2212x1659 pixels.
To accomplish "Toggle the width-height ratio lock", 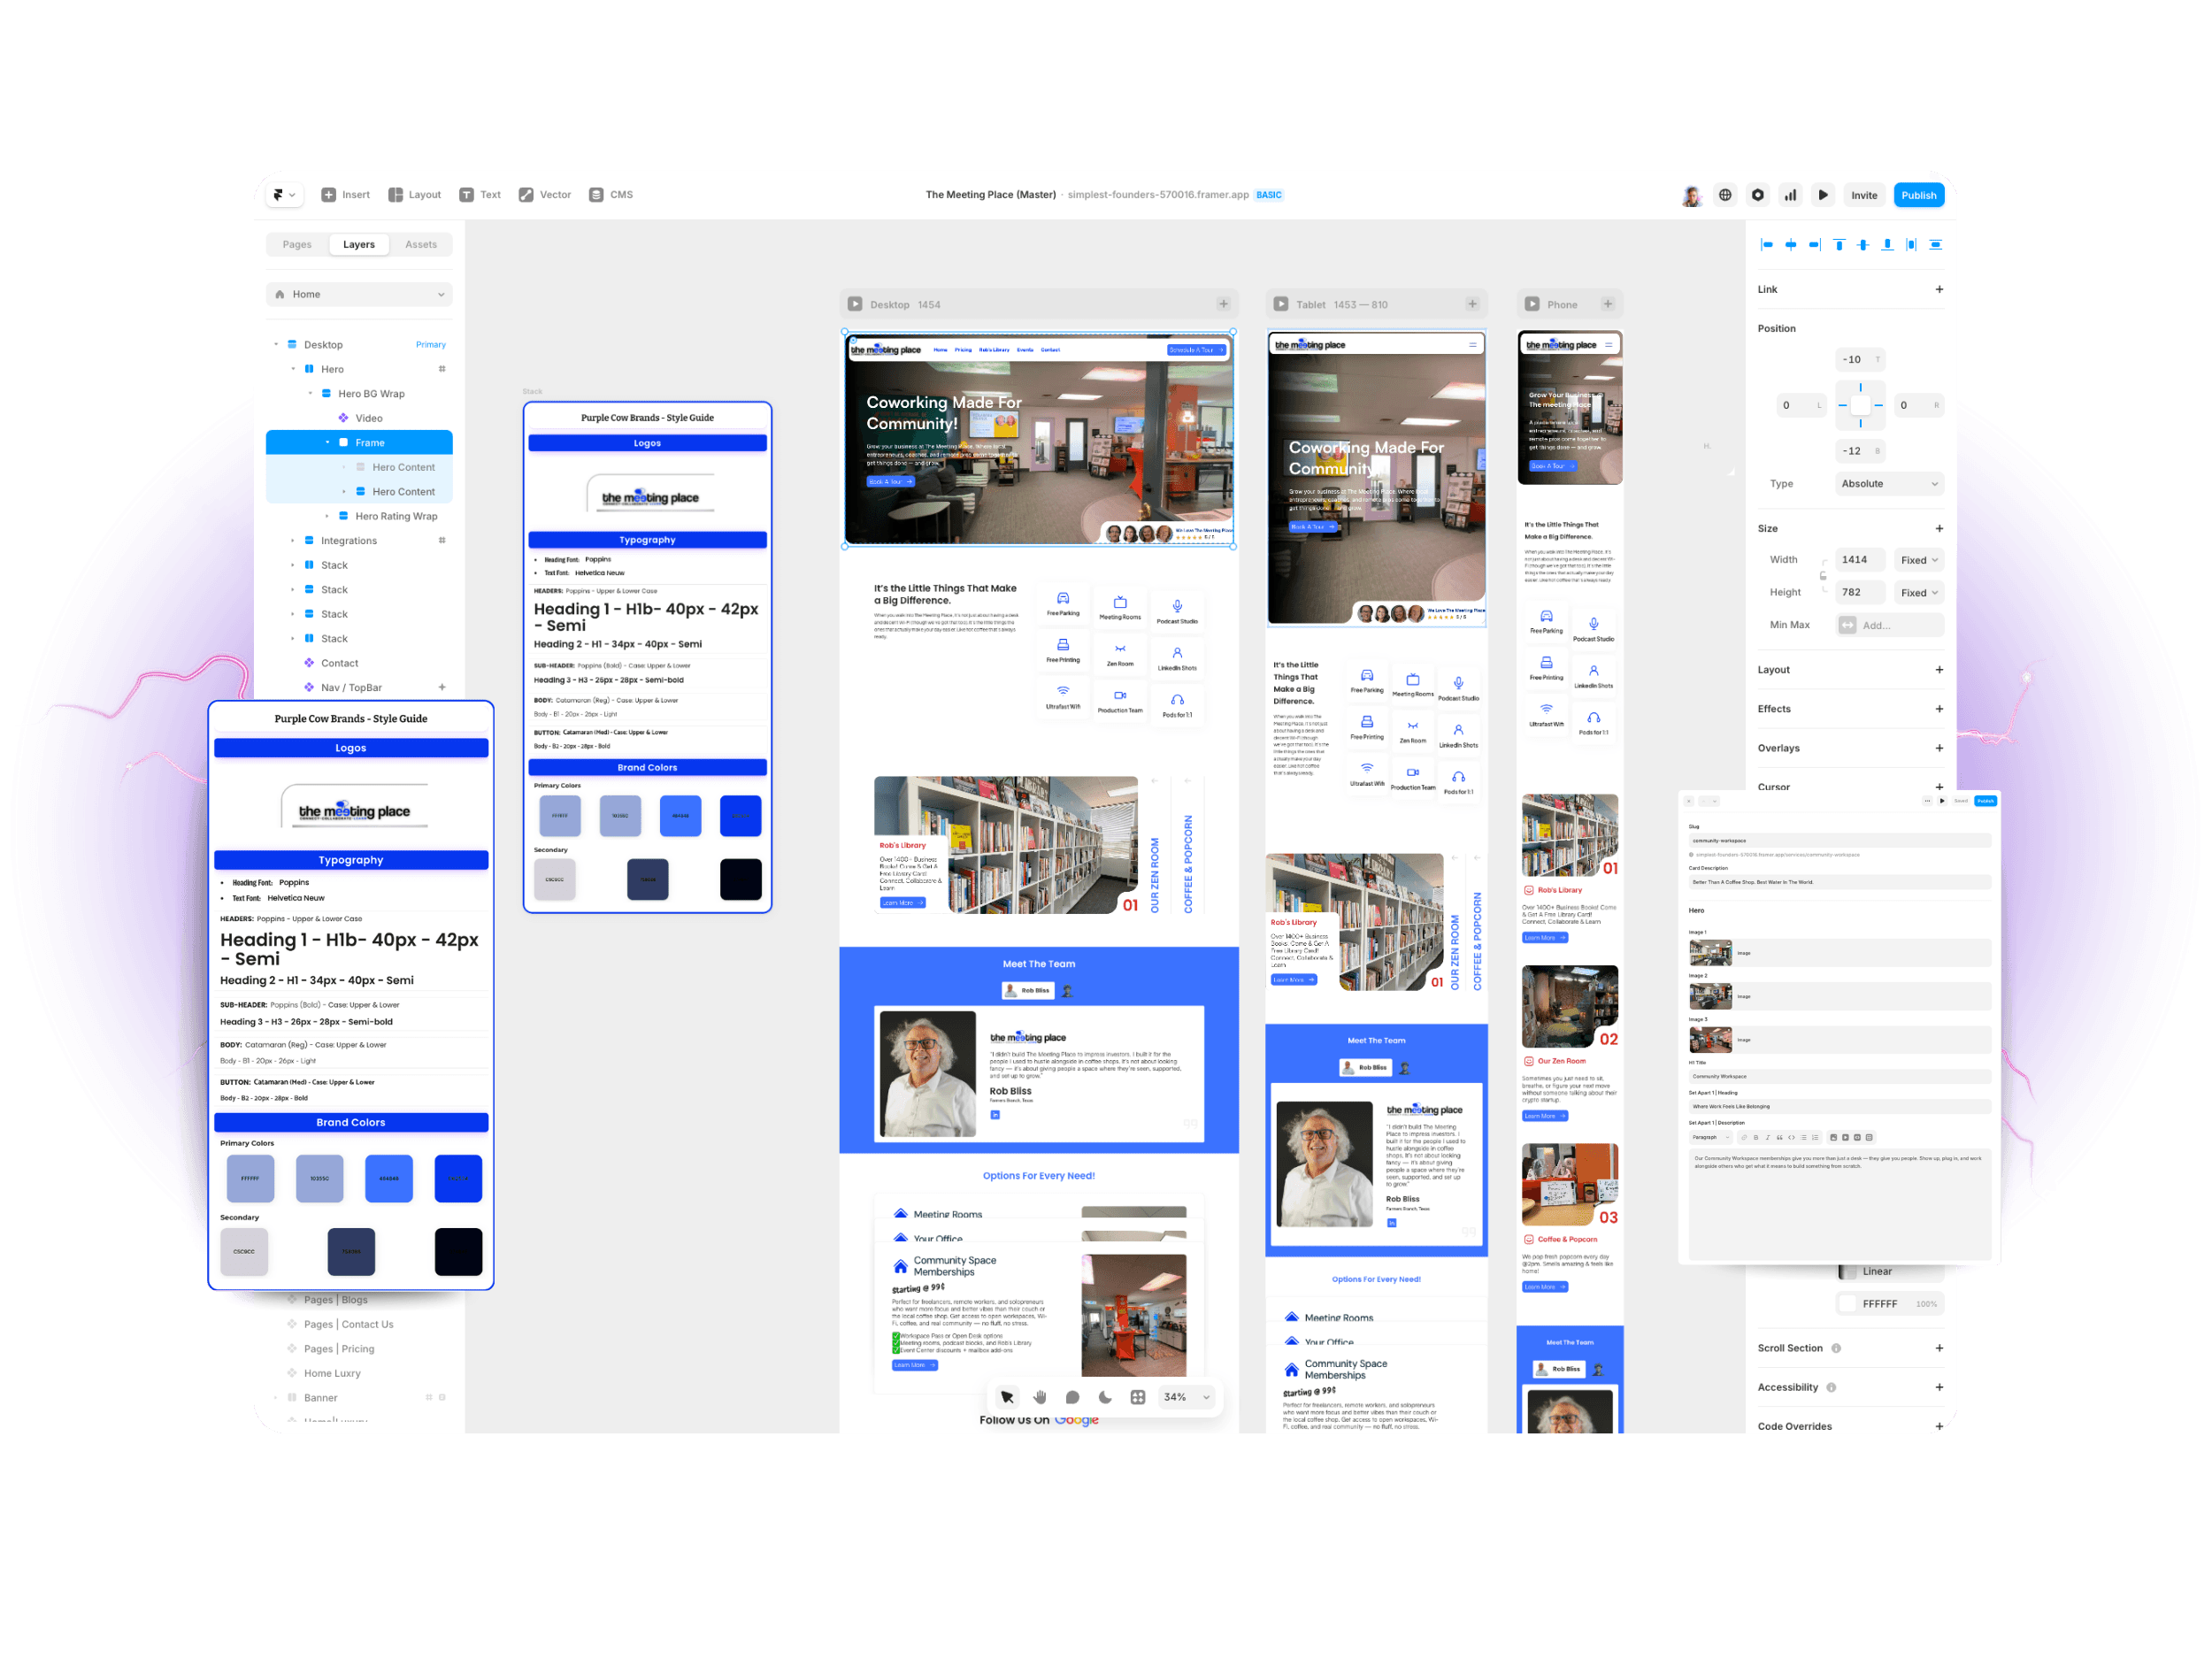I will [x=1823, y=576].
